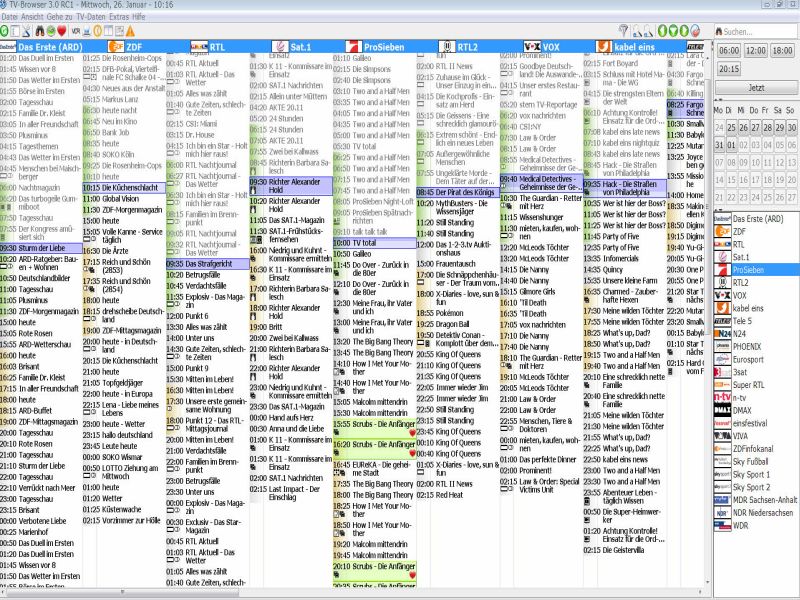
Task: Open the Extras menu
Action: point(120,17)
